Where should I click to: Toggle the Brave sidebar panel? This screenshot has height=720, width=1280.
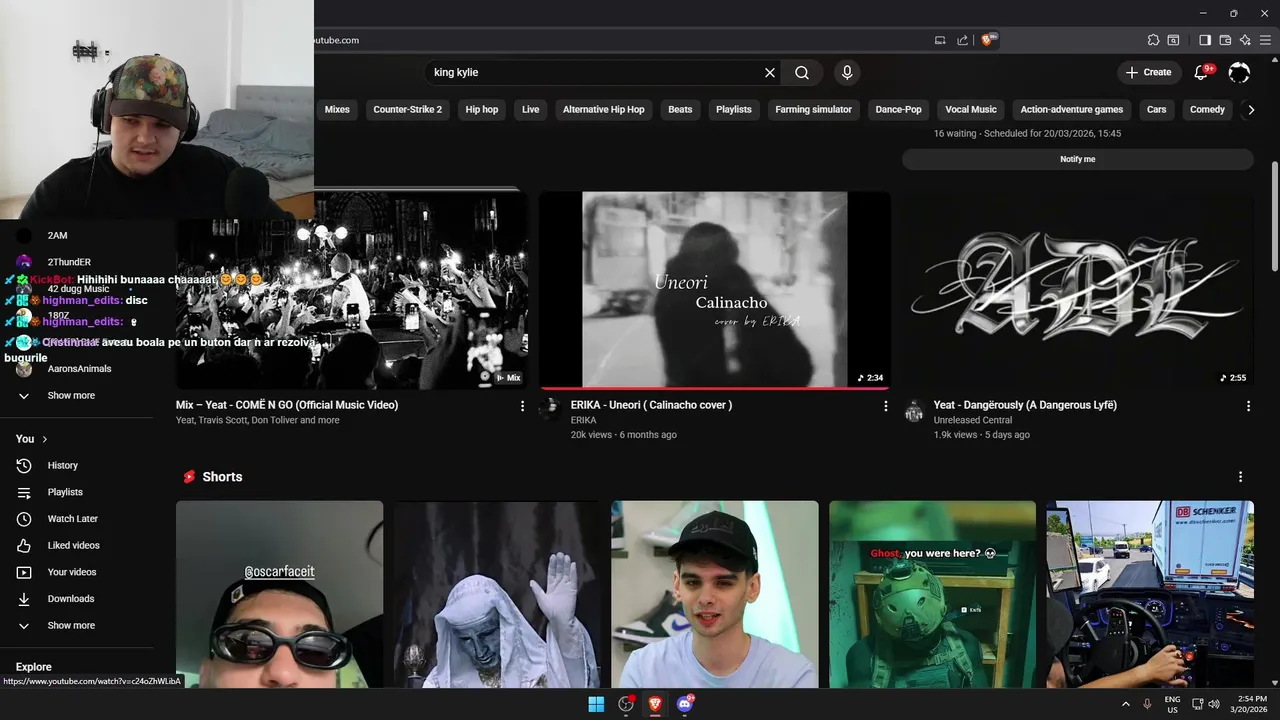[x=1205, y=40]
